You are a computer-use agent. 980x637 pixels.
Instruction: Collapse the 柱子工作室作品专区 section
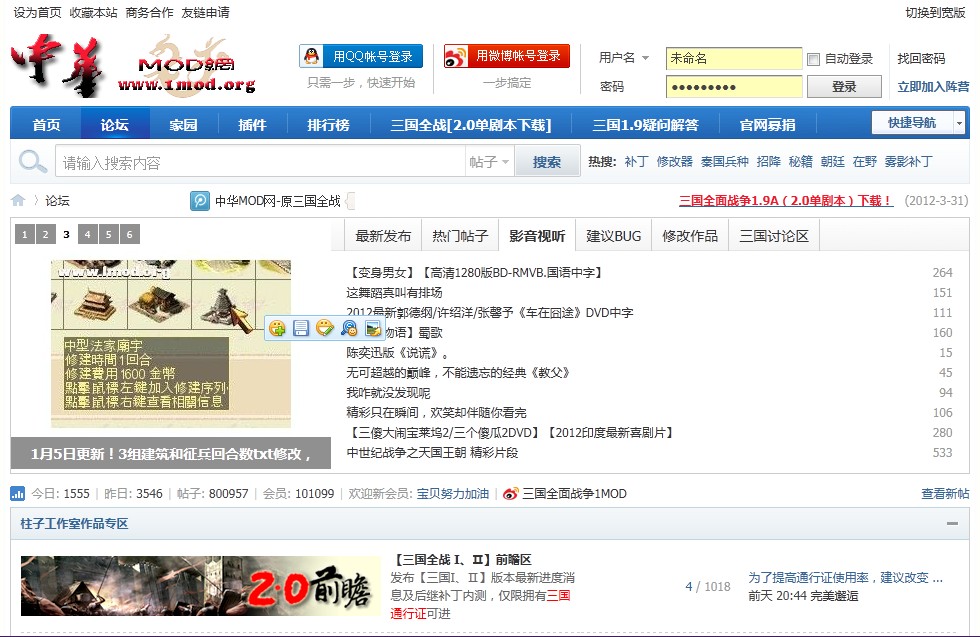click(x=953, y=524)
